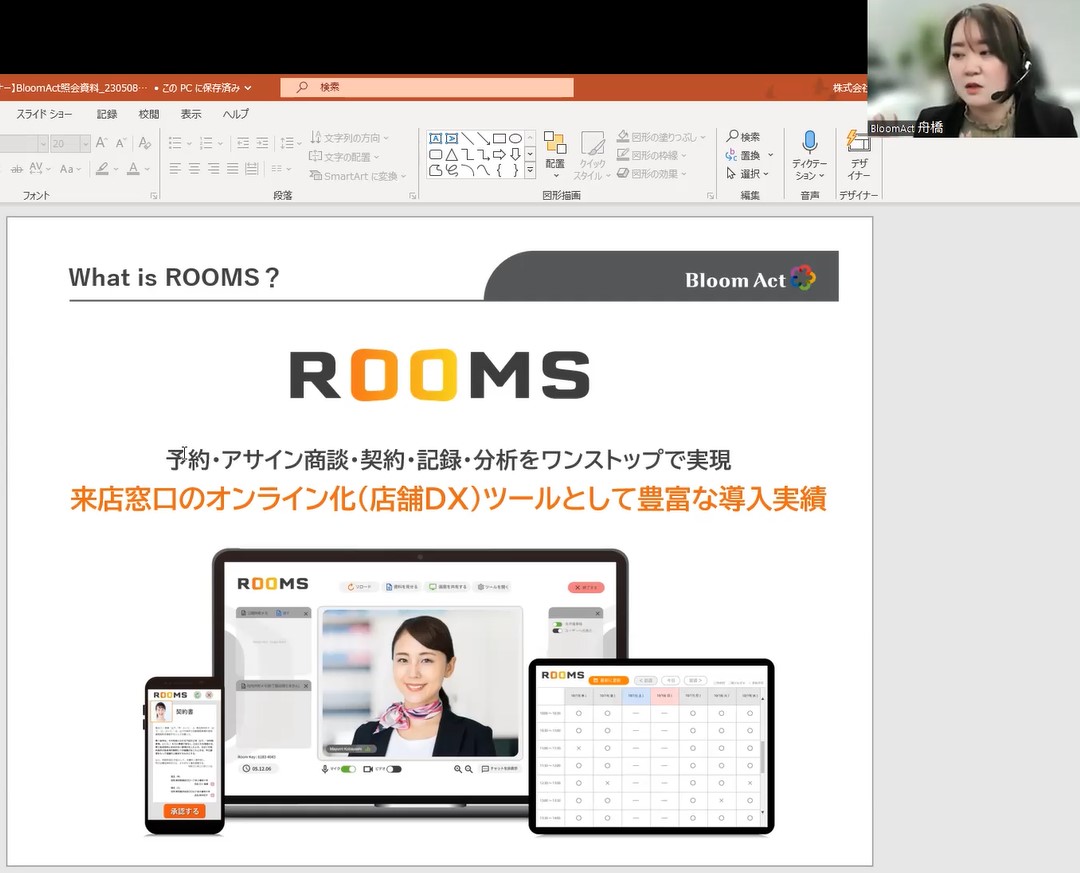1080x873 pixels.
Task: Center align the text
Action: tap(194, 168)
